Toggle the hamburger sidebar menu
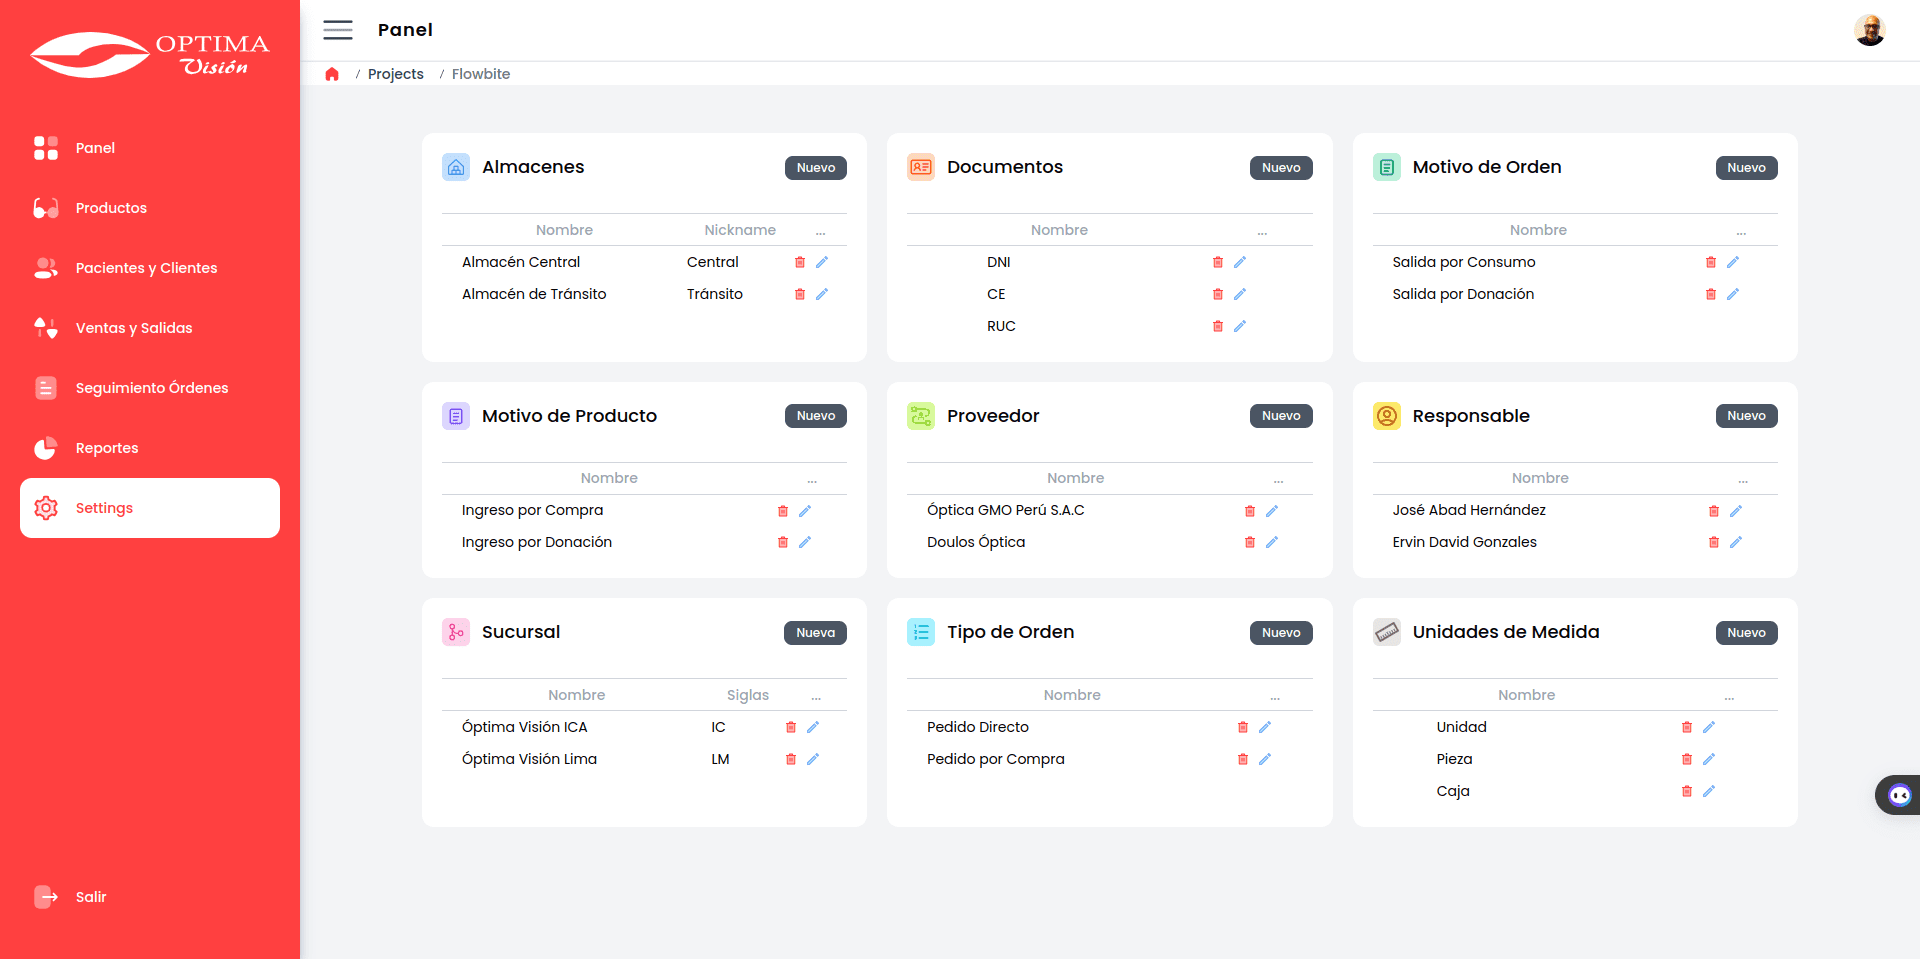 click(338, 30)
